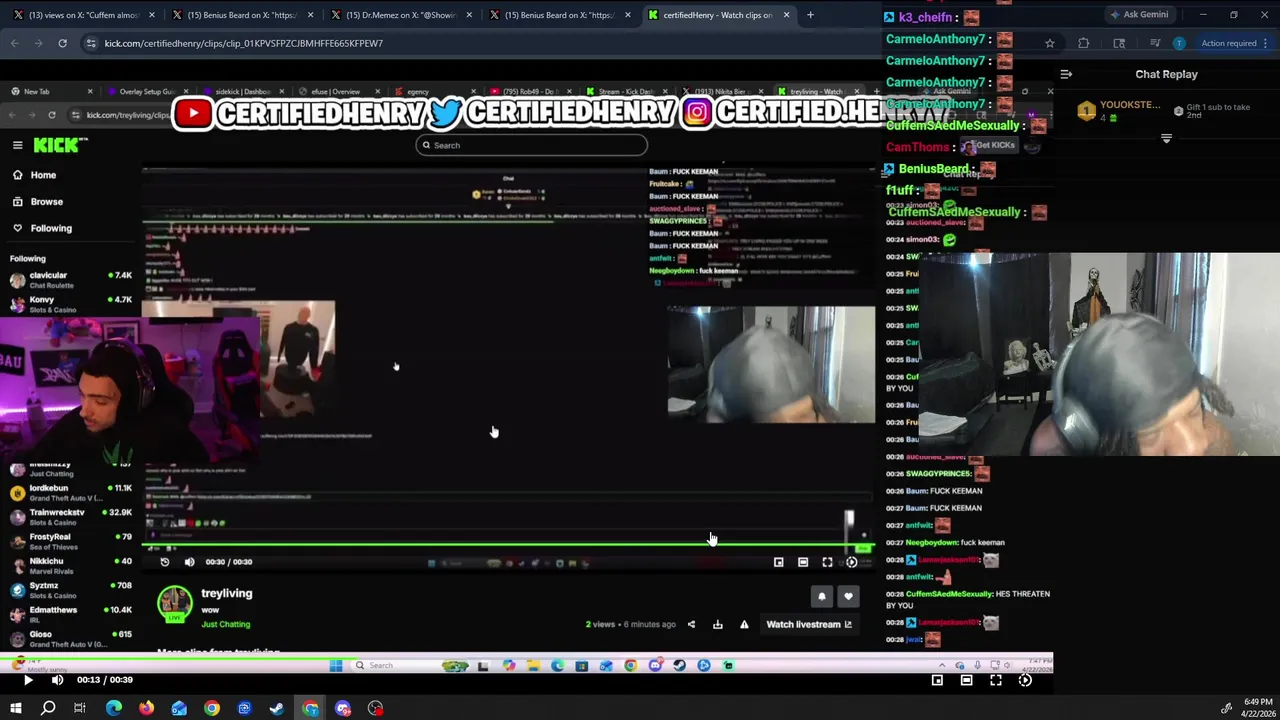Collapse the Chat Replay panel

pos(1066,74)
